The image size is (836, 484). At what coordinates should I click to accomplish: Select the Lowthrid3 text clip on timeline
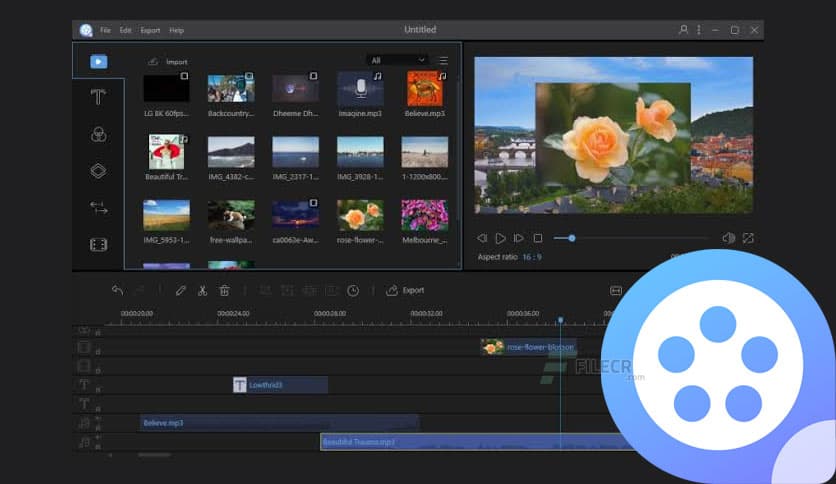(280, 385)
